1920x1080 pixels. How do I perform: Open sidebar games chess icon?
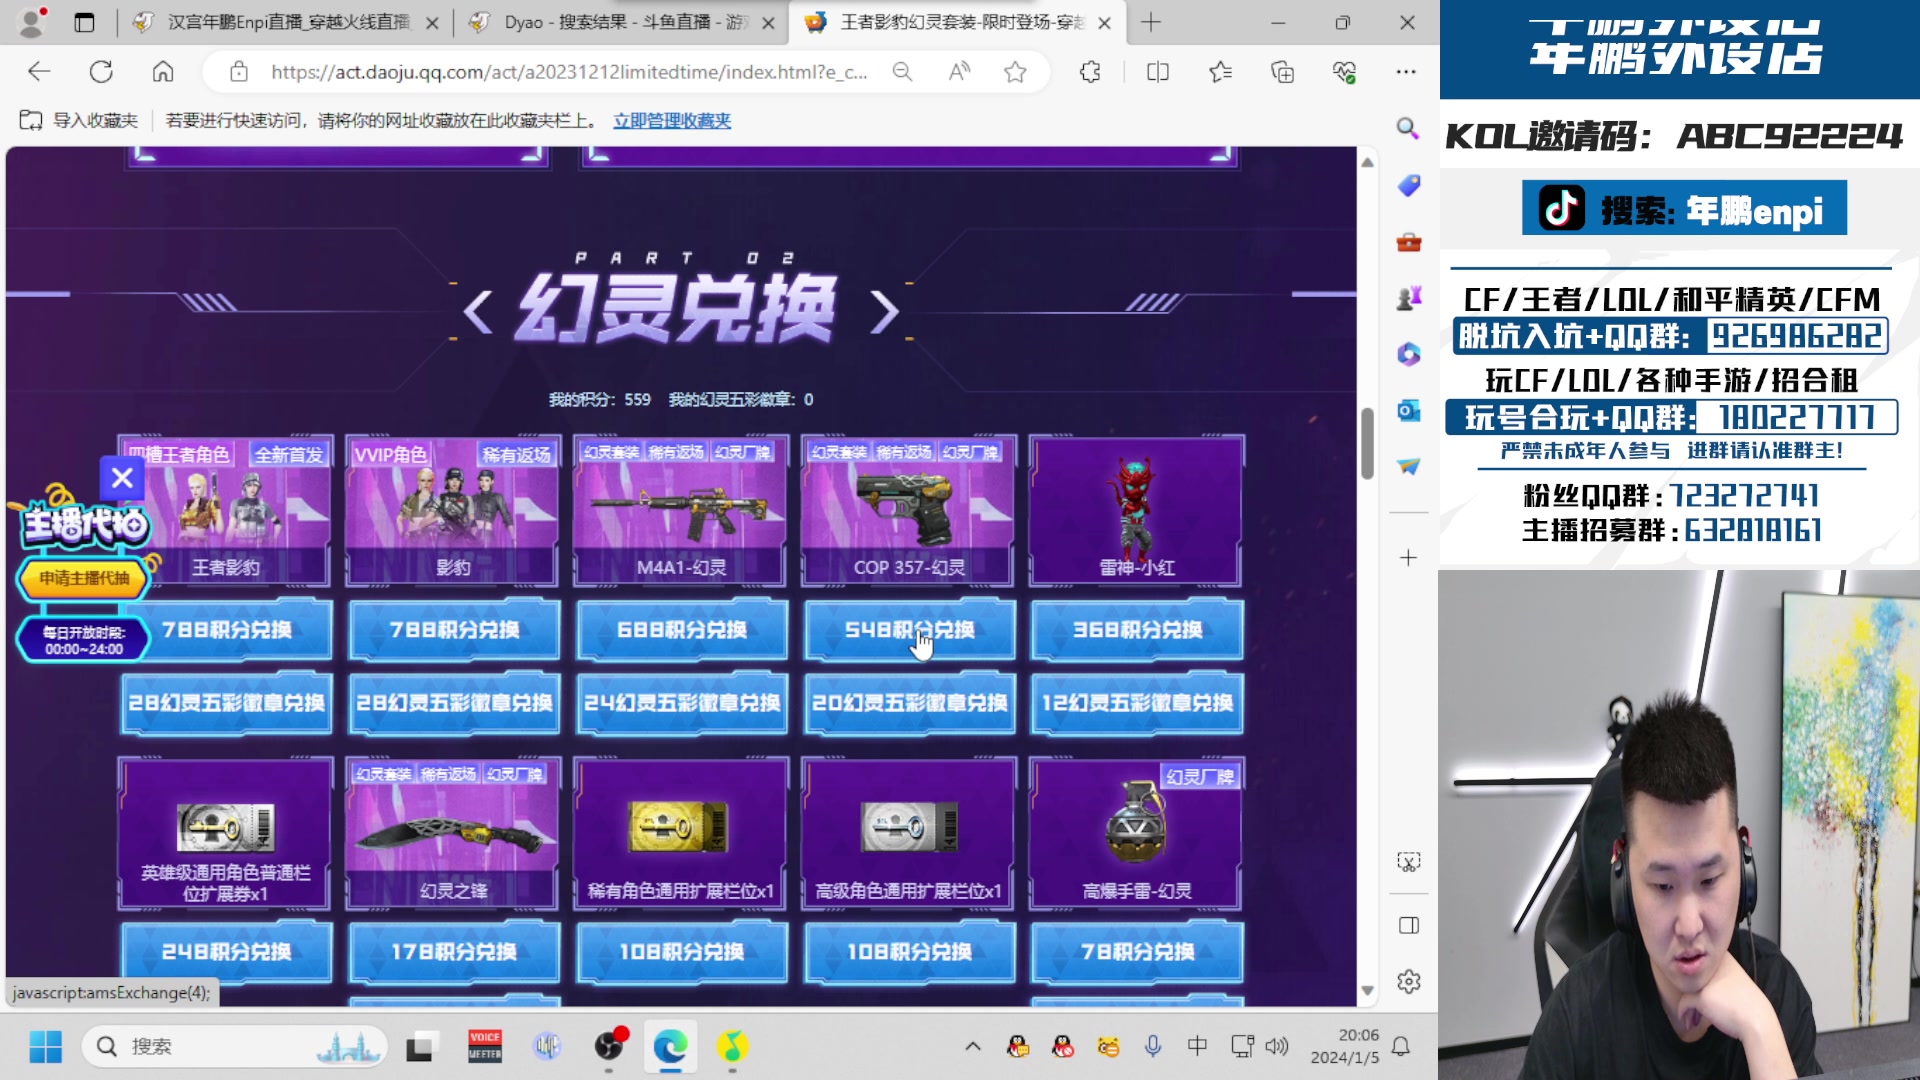(x=1408, y=298)
